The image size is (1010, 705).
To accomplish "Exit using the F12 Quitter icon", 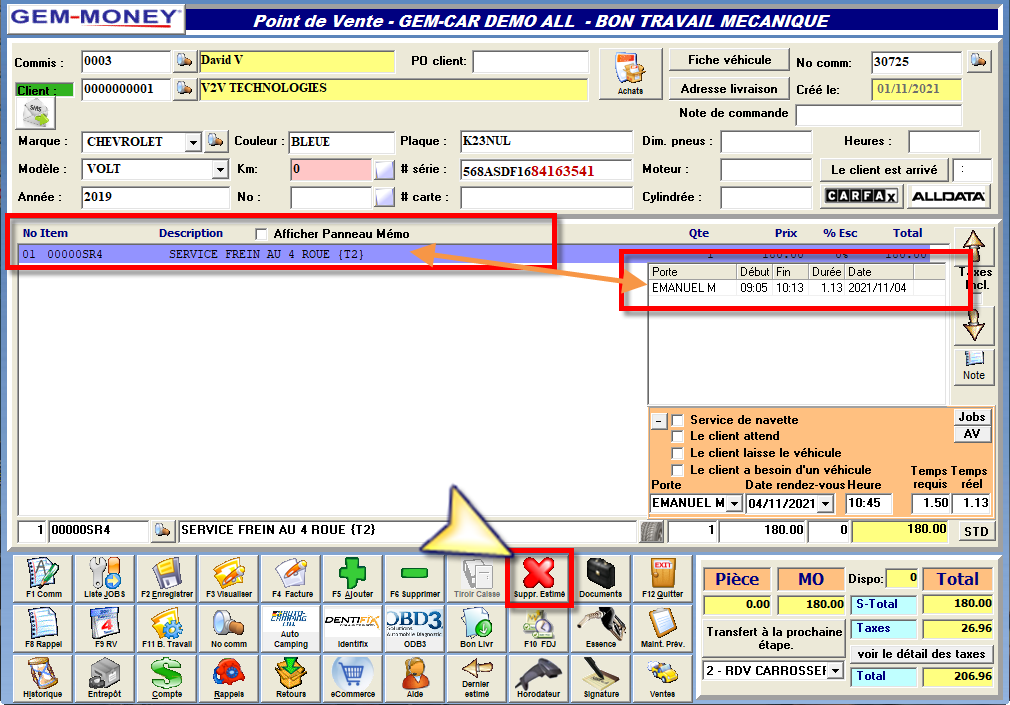I will point(662,578).
